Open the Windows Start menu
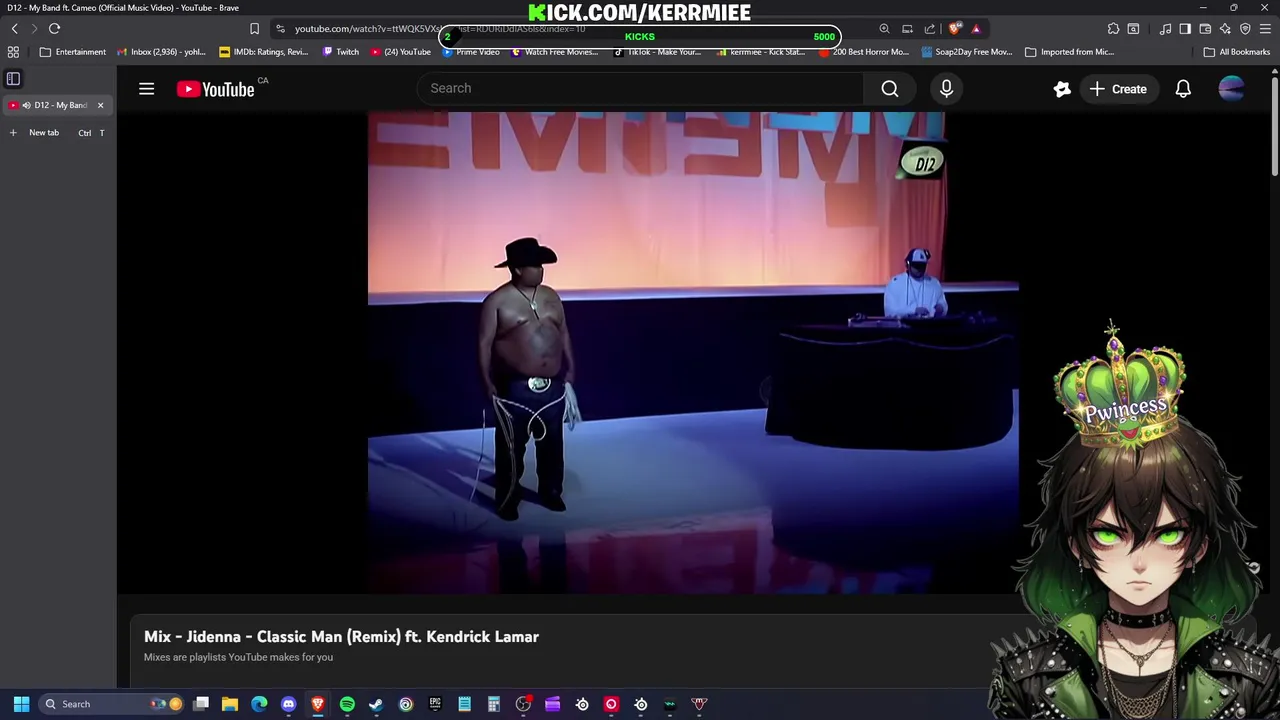1280x720 pixels. pyautogui.click(x=21, y=704)
